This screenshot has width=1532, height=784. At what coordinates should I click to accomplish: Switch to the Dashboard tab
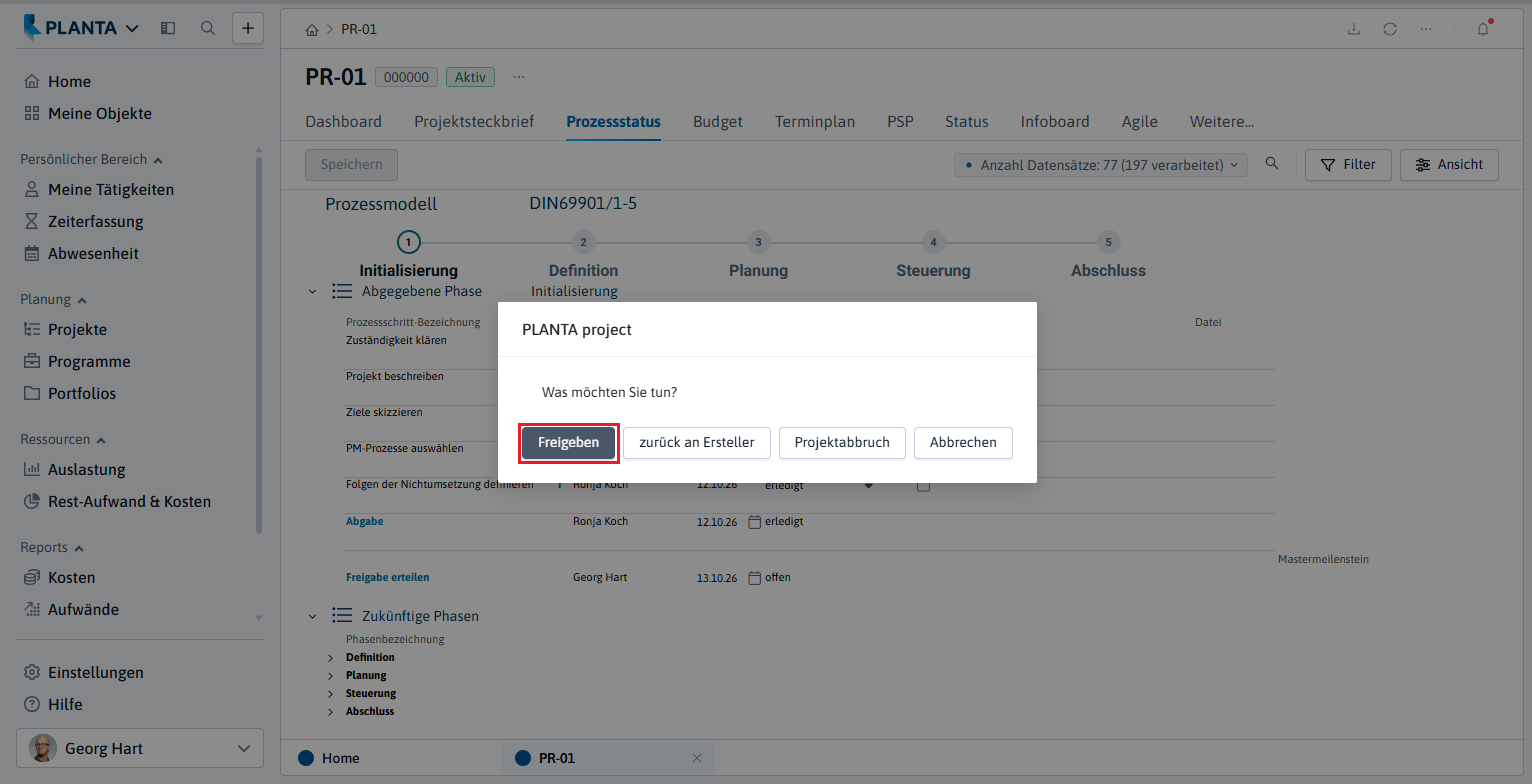coord(343,122)
